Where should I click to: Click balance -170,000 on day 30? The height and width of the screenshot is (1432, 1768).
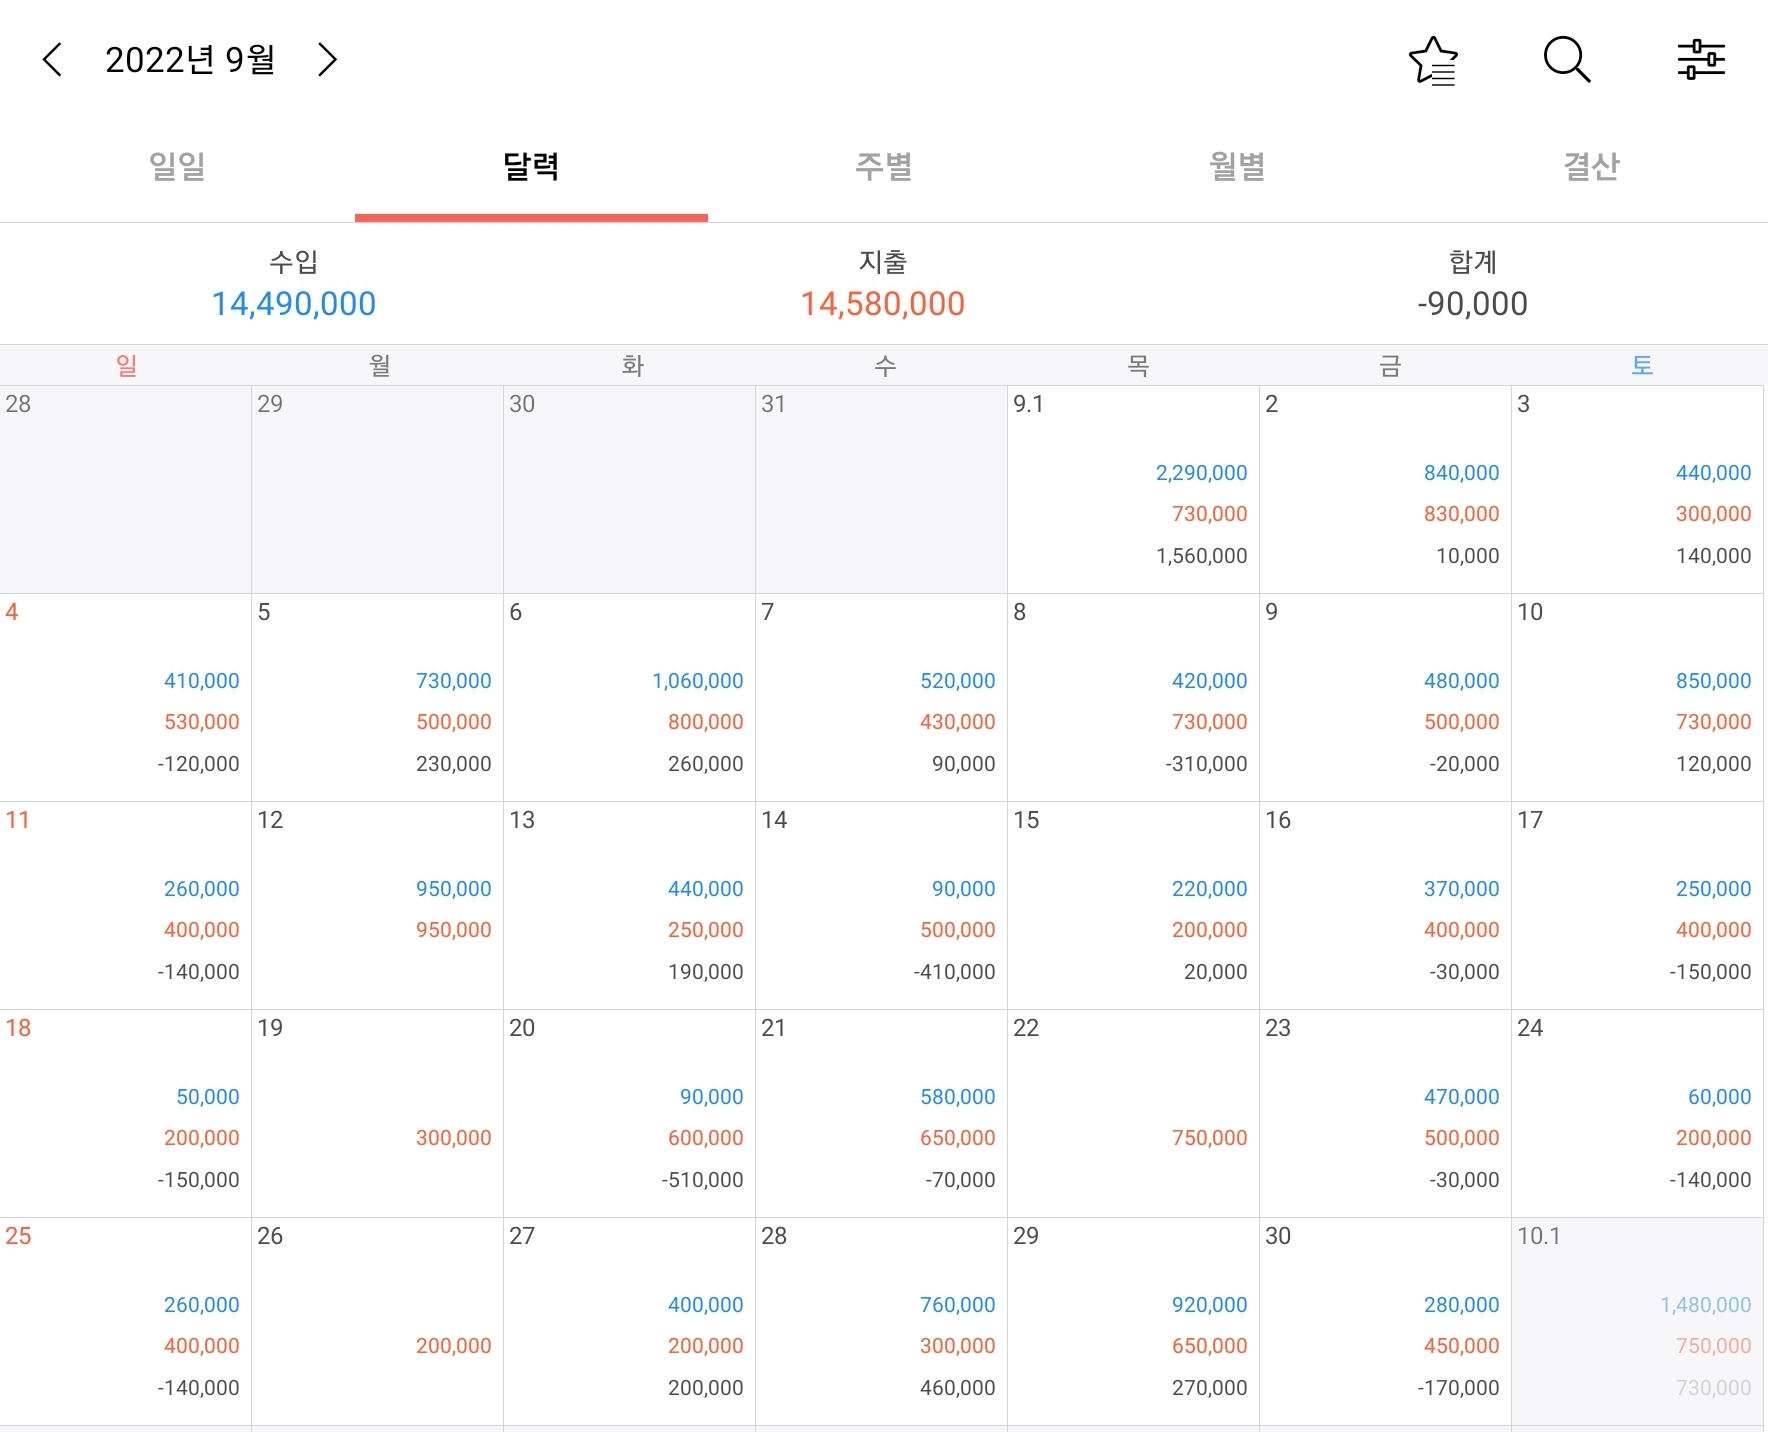tap(1458, 1388)
